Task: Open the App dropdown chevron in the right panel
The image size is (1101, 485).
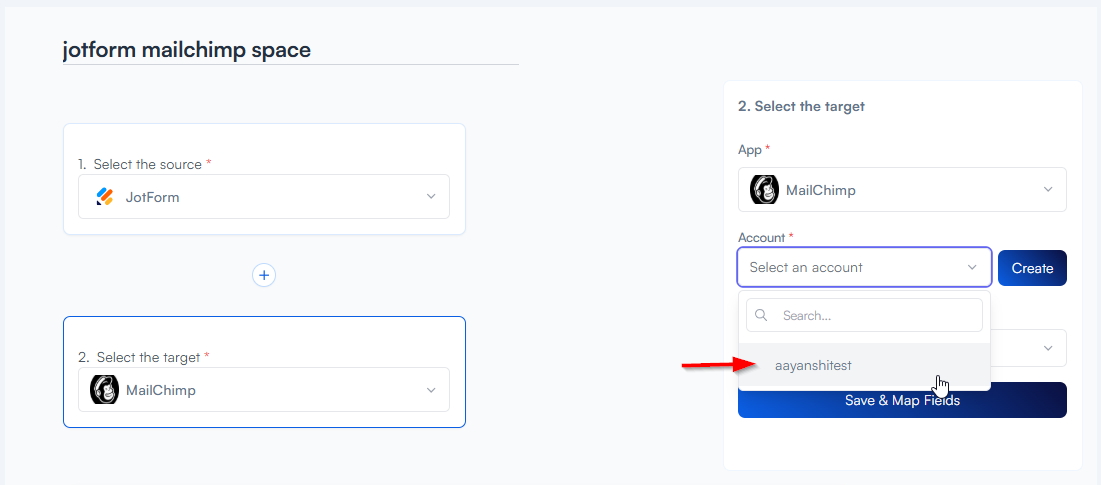Action: (x=1048, y=190)
